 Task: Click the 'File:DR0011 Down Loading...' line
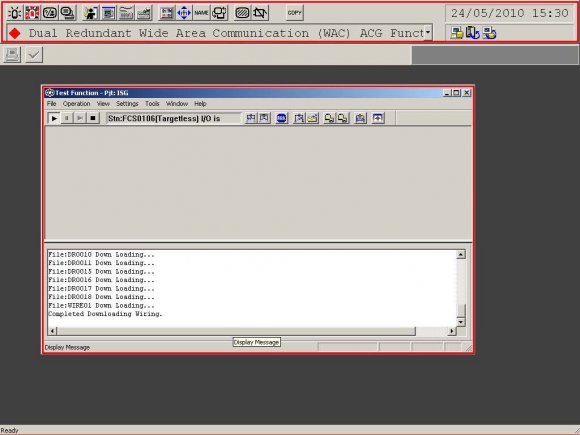click(x=101, y=263)
